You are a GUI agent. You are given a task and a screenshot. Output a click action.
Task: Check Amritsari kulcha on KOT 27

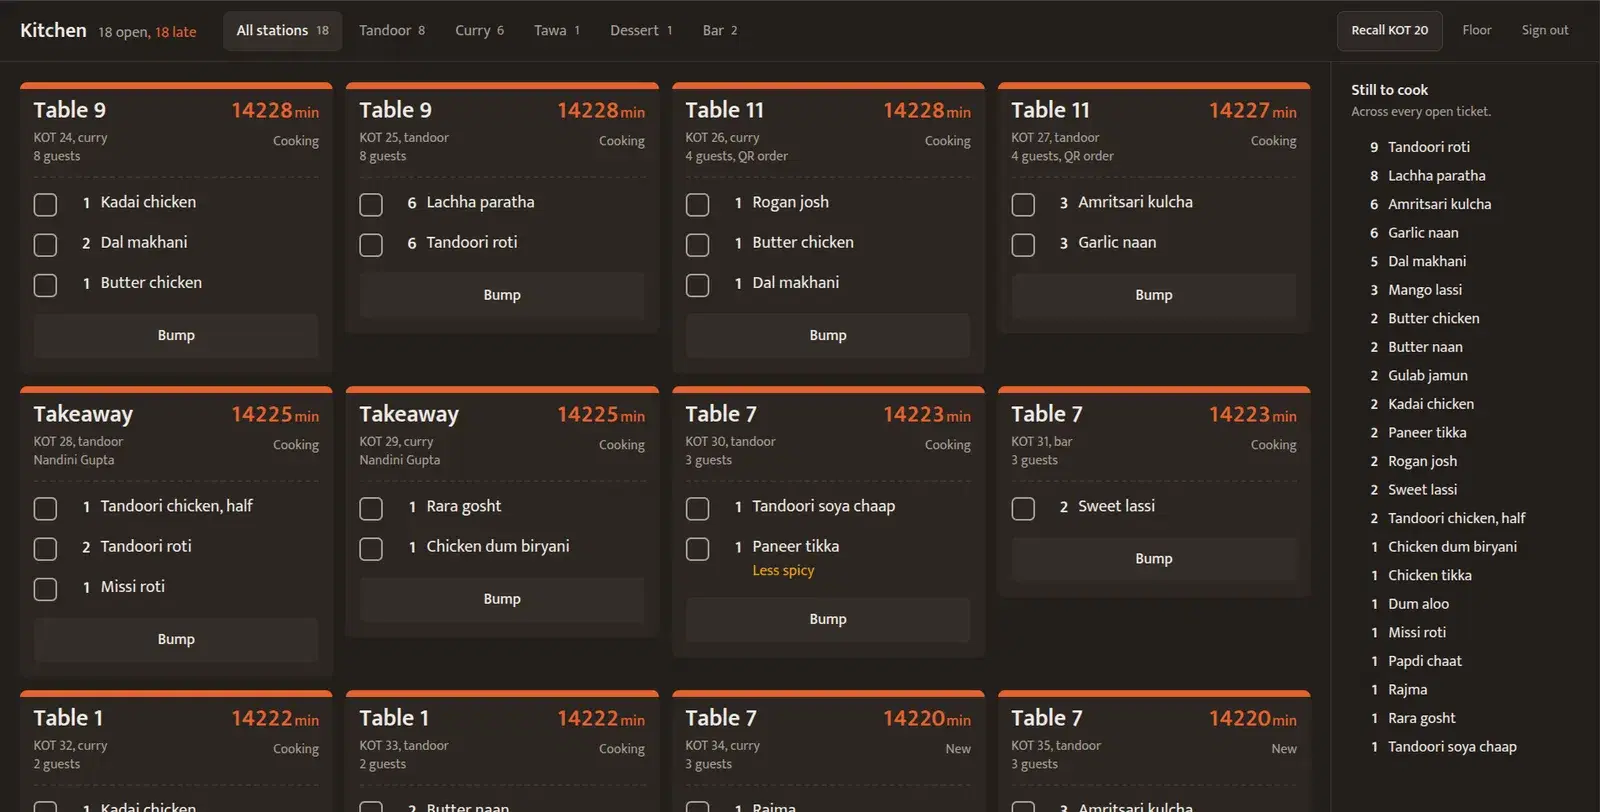[1023, 205]
